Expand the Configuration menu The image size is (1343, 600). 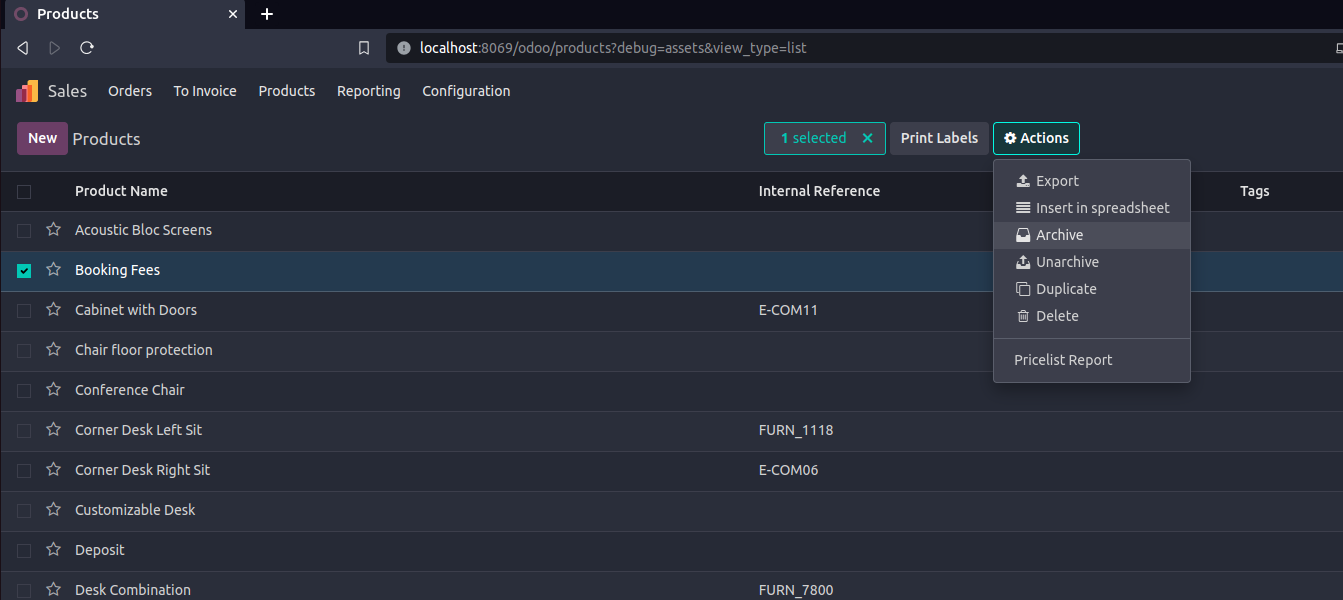click(x=466, y=91)
